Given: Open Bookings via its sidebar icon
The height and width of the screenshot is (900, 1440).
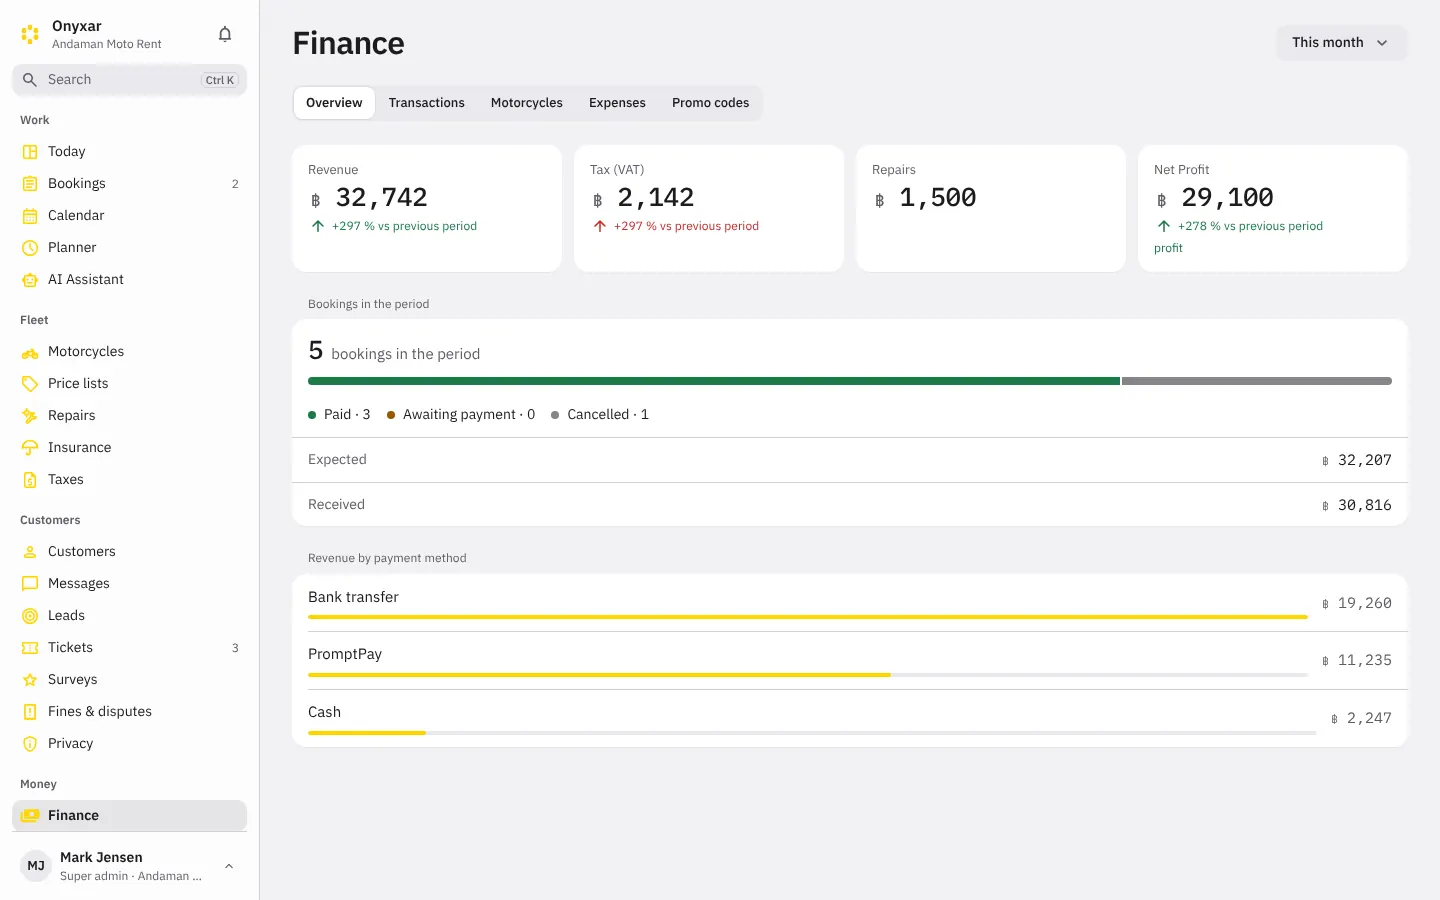Looking at the screenshot, I should (x=30, y=184).
